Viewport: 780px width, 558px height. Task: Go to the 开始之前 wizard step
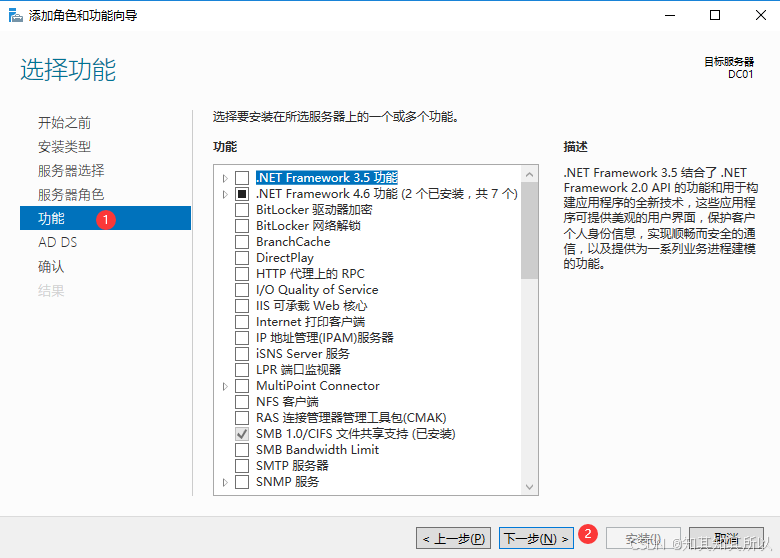tap(64, 122)
